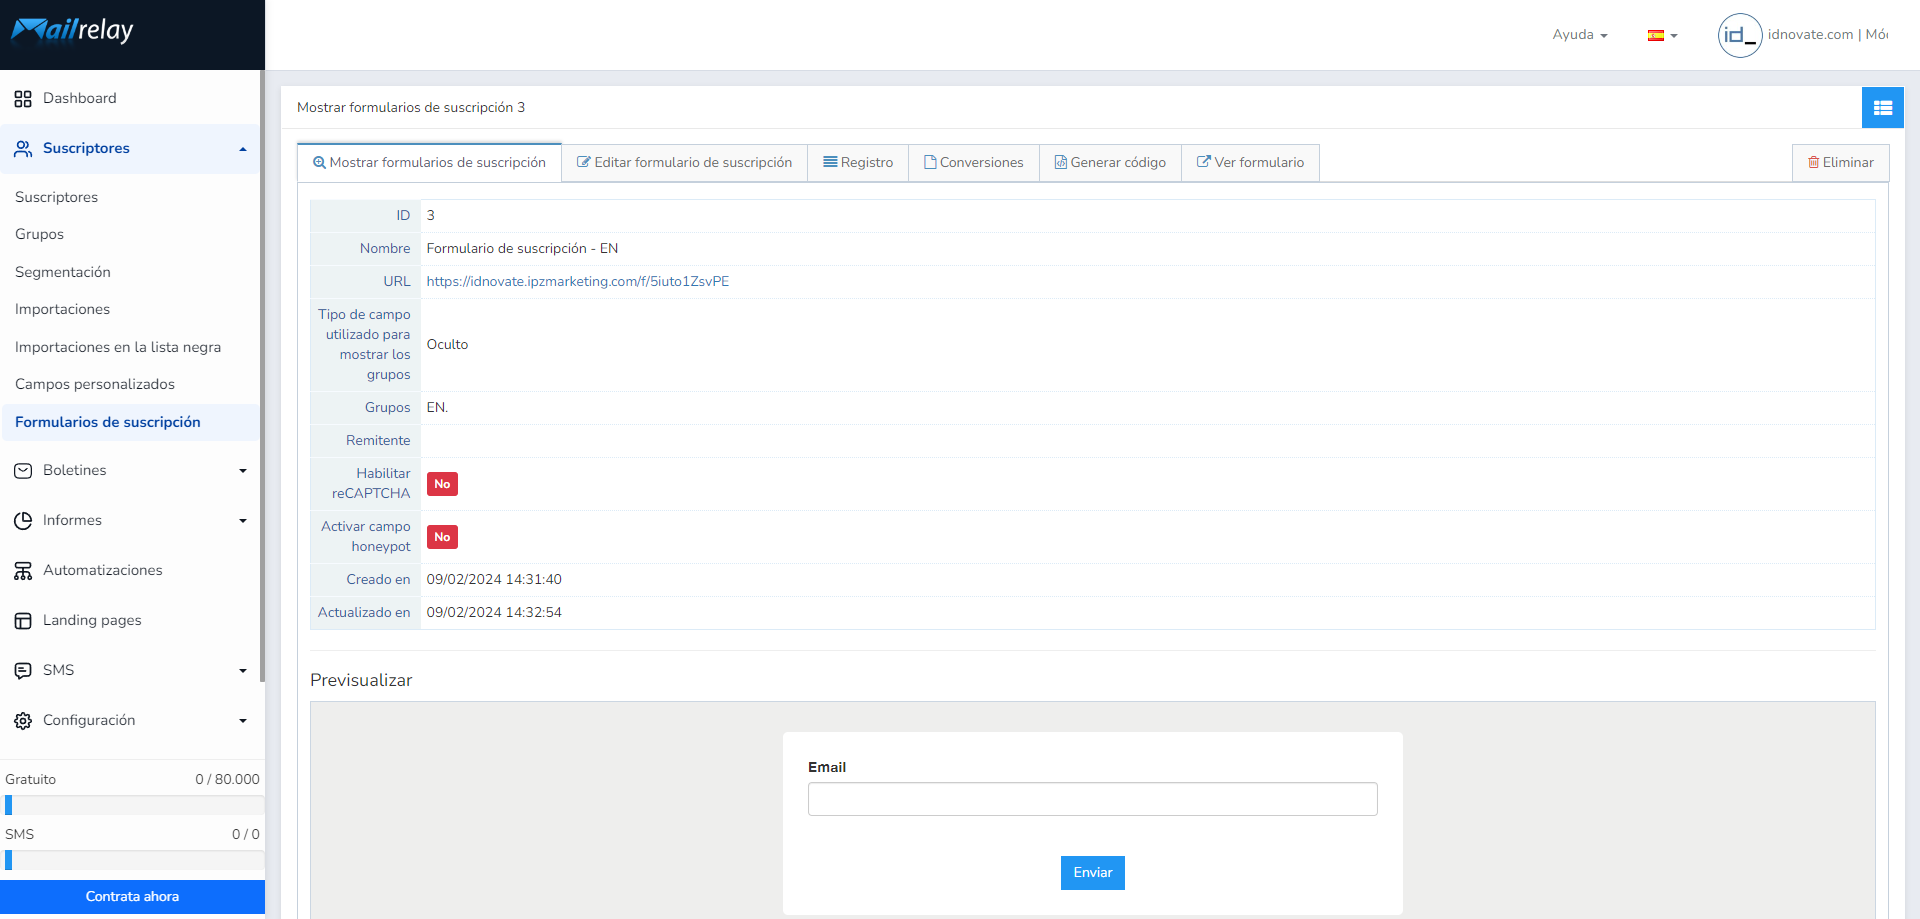Click the Automatizaciones menu label

tap(103, 571)
